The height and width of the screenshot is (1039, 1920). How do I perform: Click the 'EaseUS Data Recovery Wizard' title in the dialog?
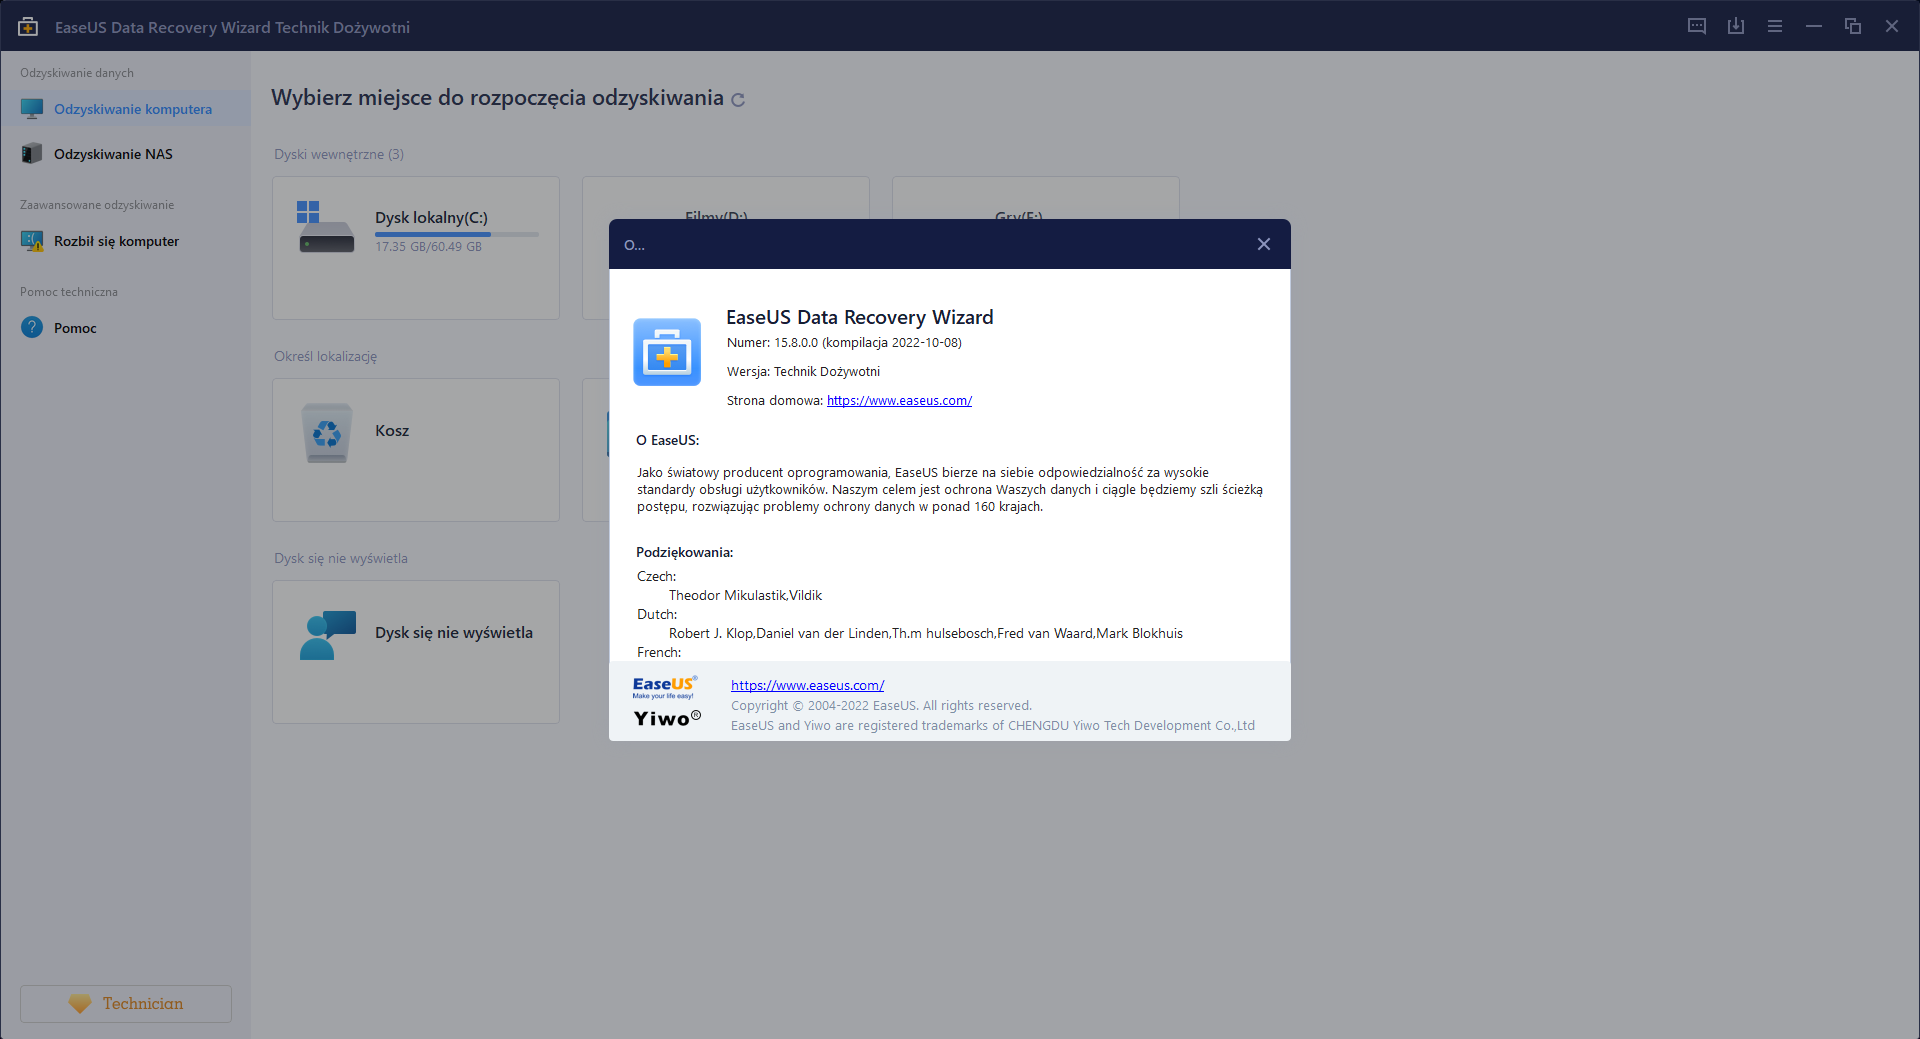click(860, 317)
